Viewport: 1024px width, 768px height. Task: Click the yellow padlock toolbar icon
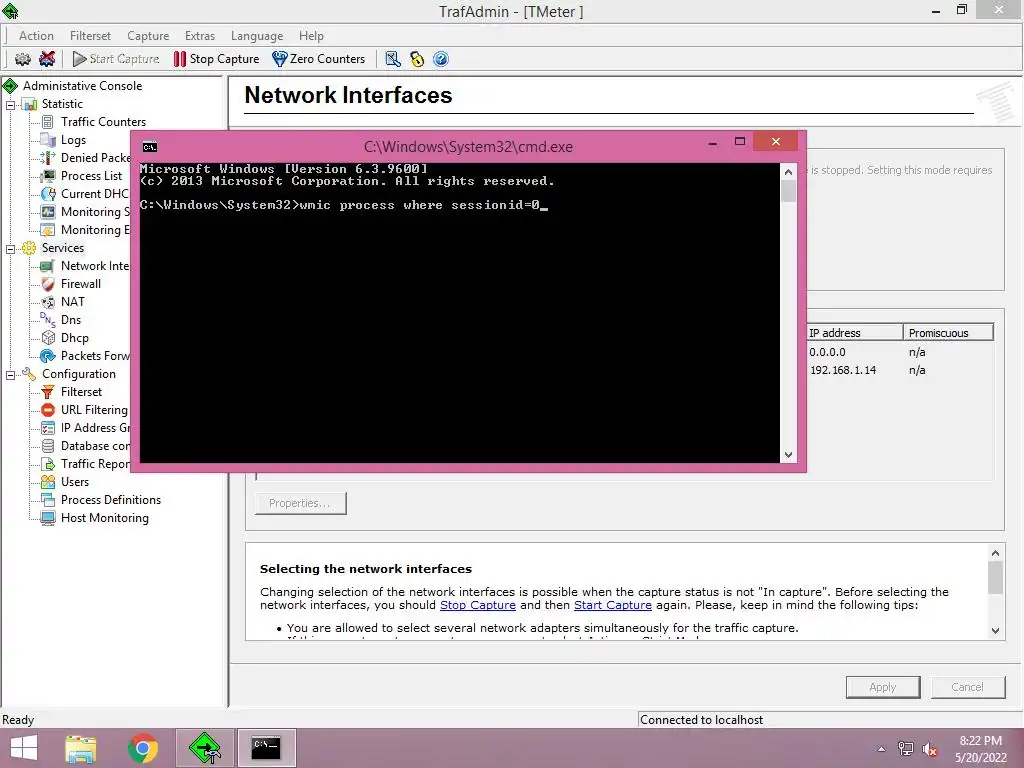click(x=417, y=59)
